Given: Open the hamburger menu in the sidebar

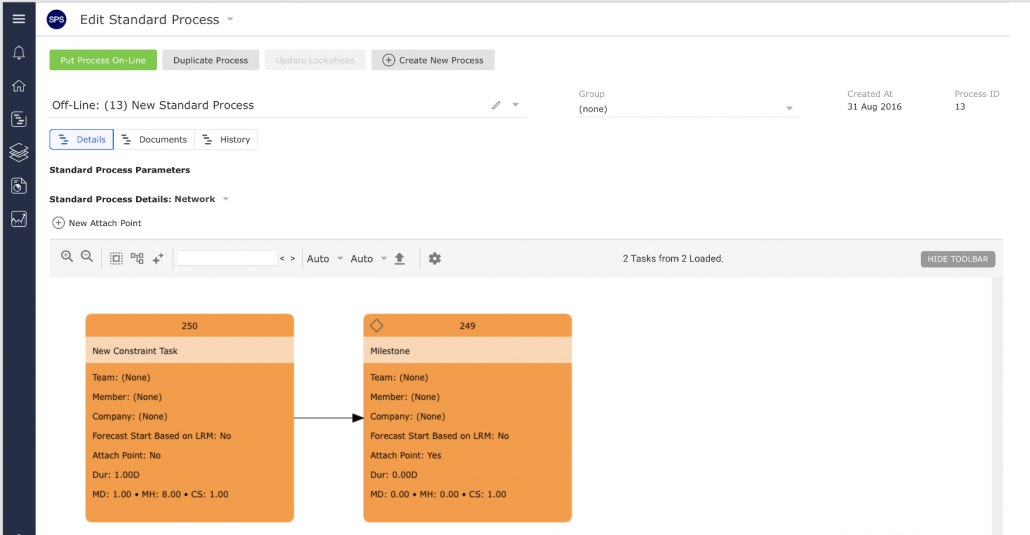Looking at the screenshot, I should coord(18,19).
